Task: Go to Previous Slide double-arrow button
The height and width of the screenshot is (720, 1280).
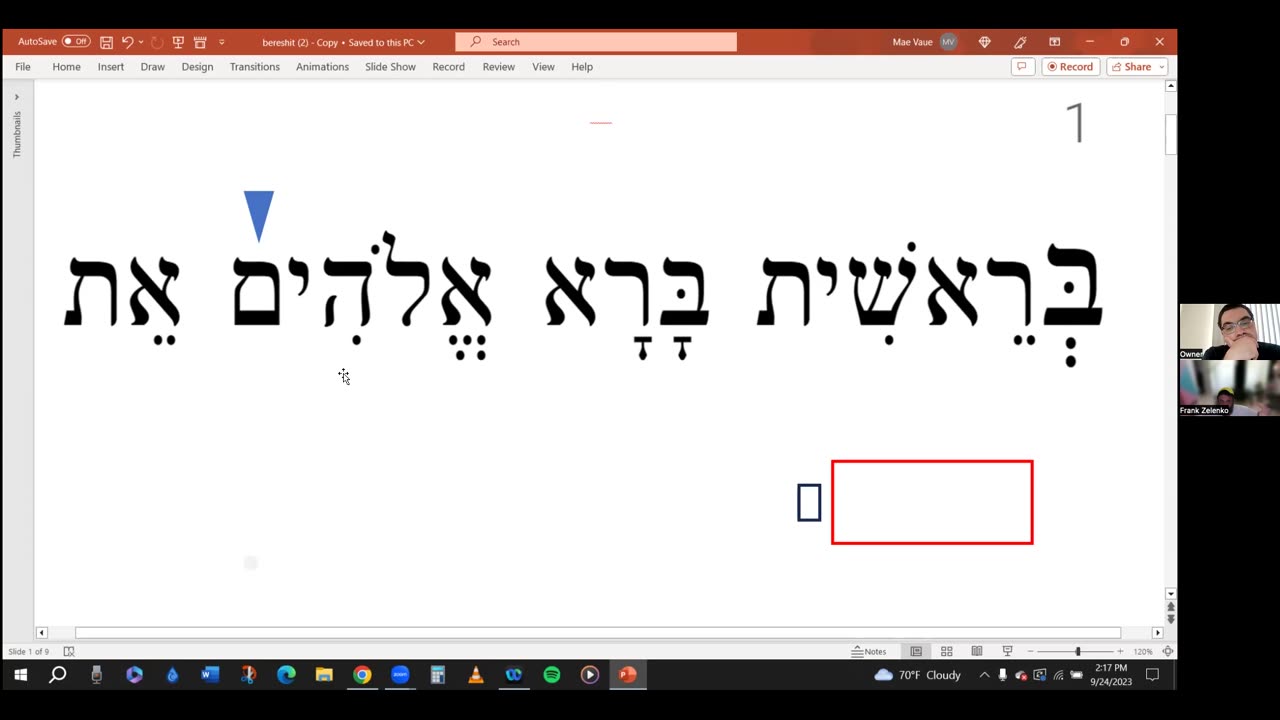Action: (x=1170, y=607)
